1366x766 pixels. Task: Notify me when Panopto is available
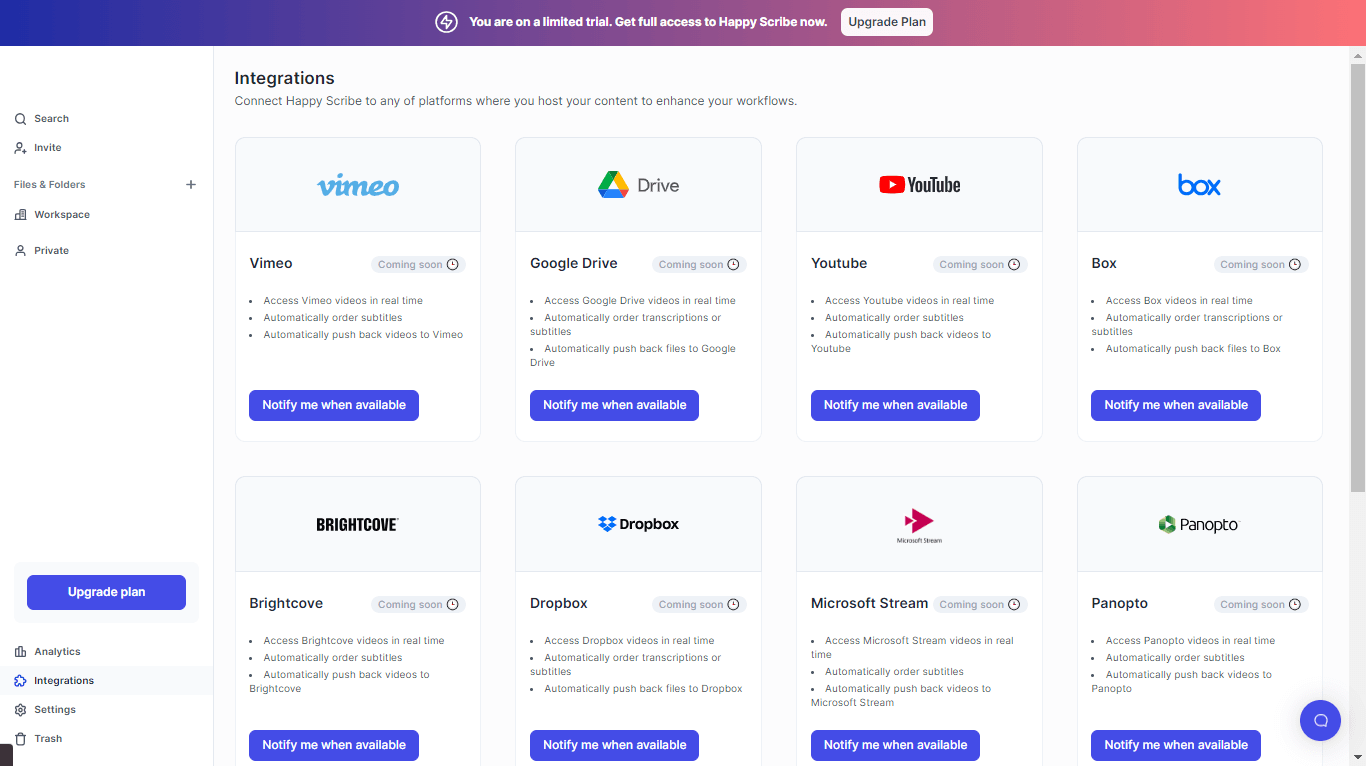[x=1176, y=745]
